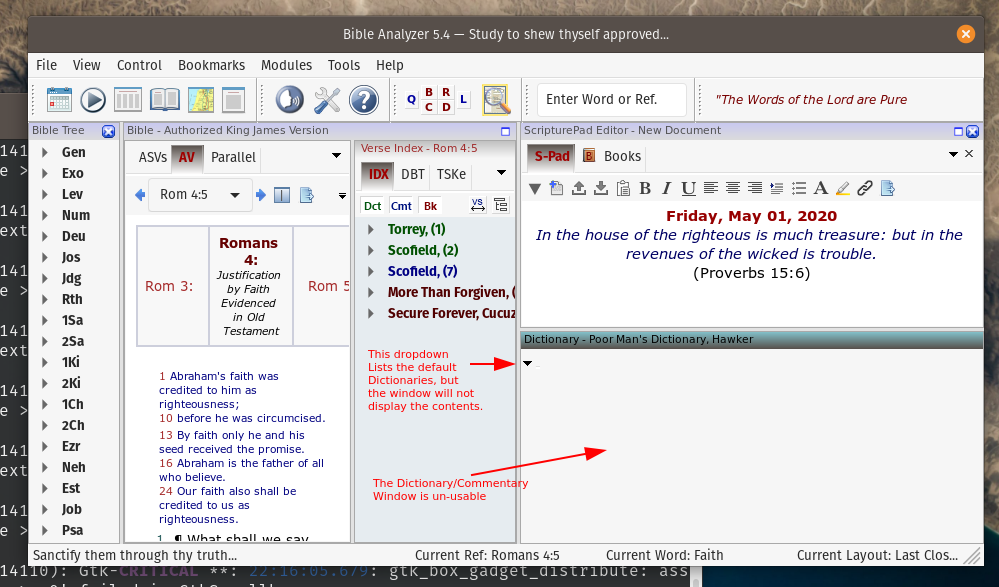Go to previous verse with left arrow
This screenshot has height=587, width=999.
(x=140, y=195)
